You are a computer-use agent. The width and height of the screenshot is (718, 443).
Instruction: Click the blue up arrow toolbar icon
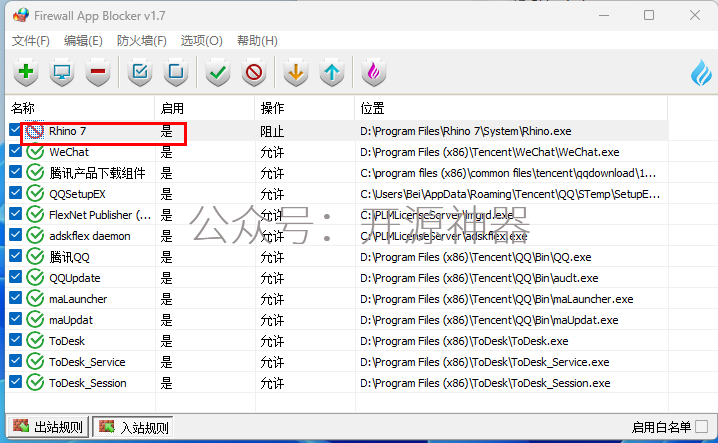point(332,72)
